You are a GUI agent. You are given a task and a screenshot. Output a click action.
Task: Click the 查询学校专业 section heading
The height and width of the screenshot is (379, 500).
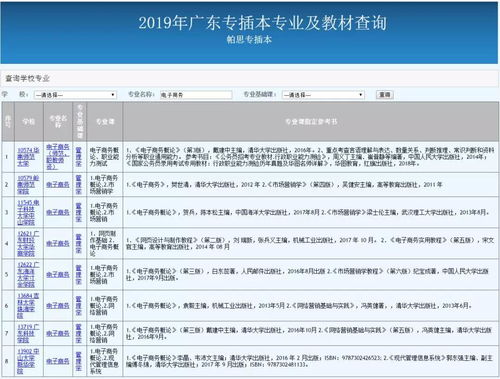coord(27,79)
